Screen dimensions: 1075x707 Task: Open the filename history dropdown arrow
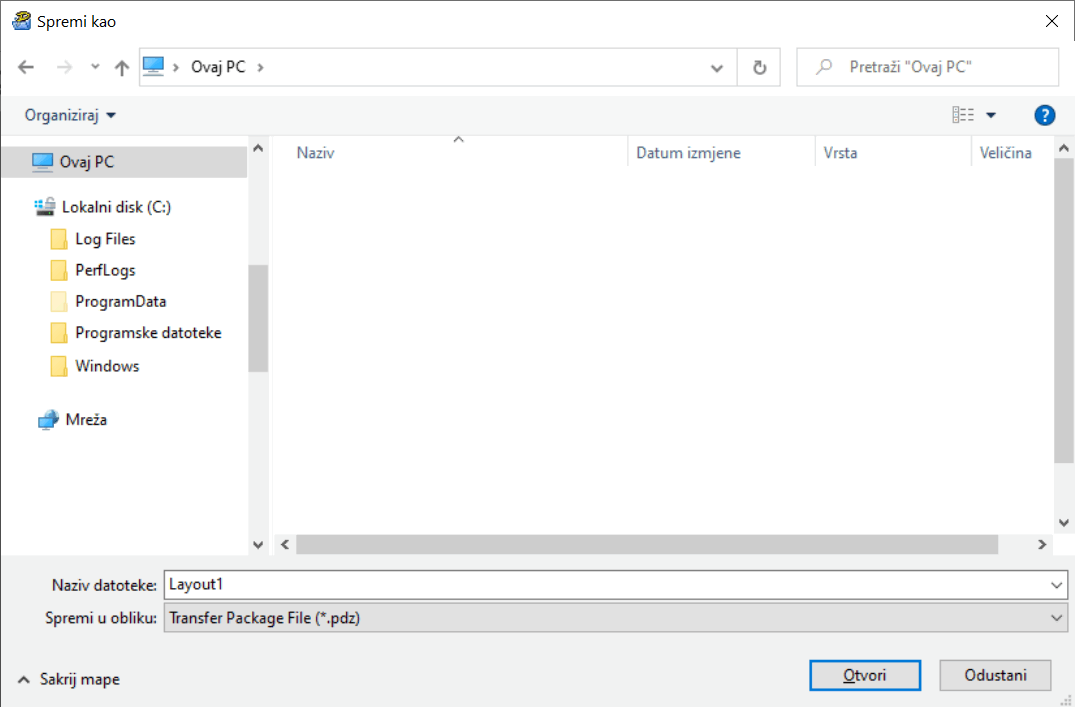(x=1056, y=585)
